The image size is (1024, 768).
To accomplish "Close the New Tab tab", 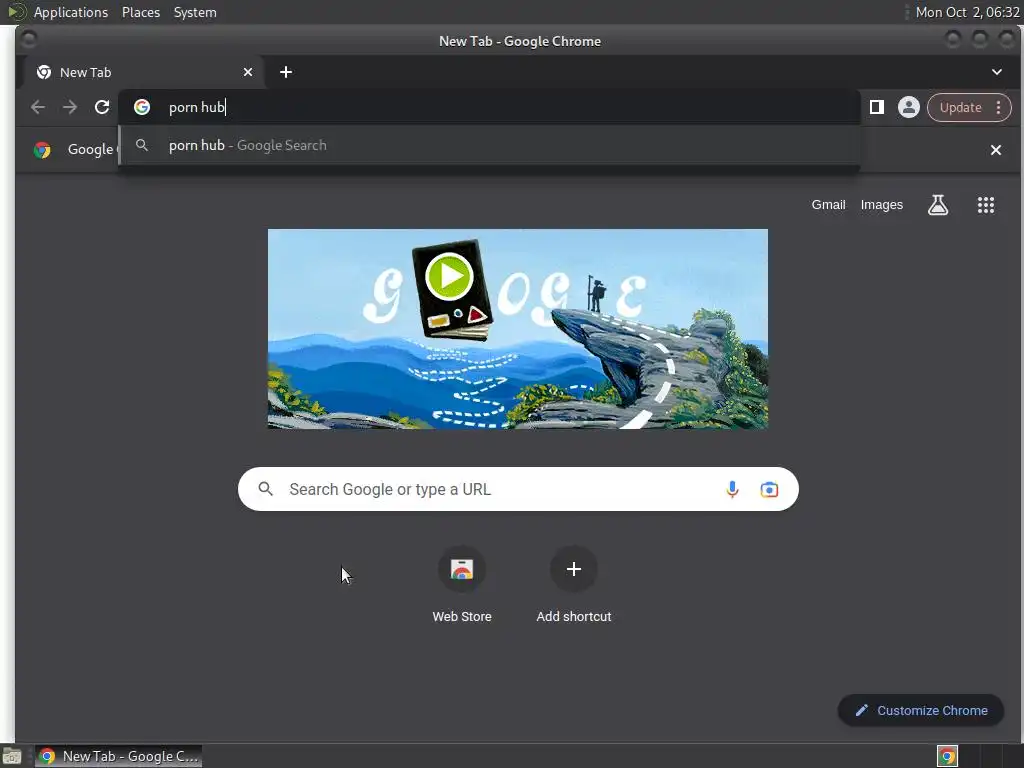I will click(x=248, y=72).
